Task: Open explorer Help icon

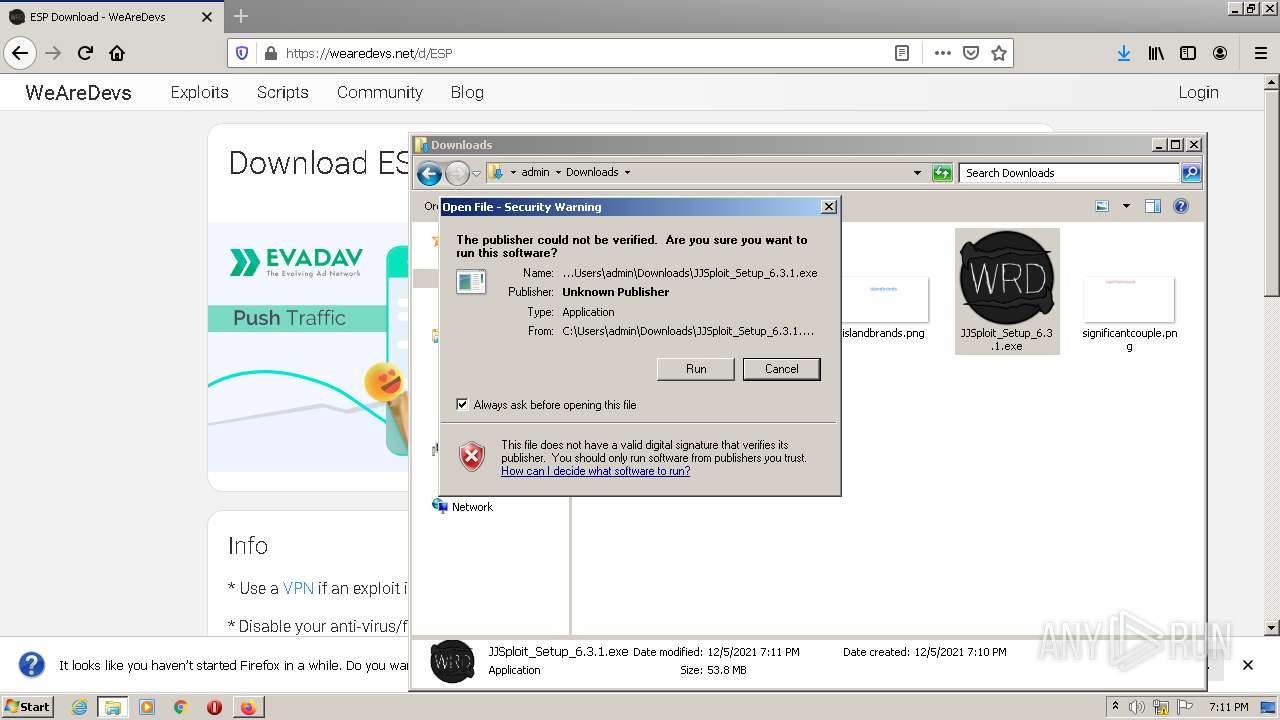Action: coord(1180,206)
